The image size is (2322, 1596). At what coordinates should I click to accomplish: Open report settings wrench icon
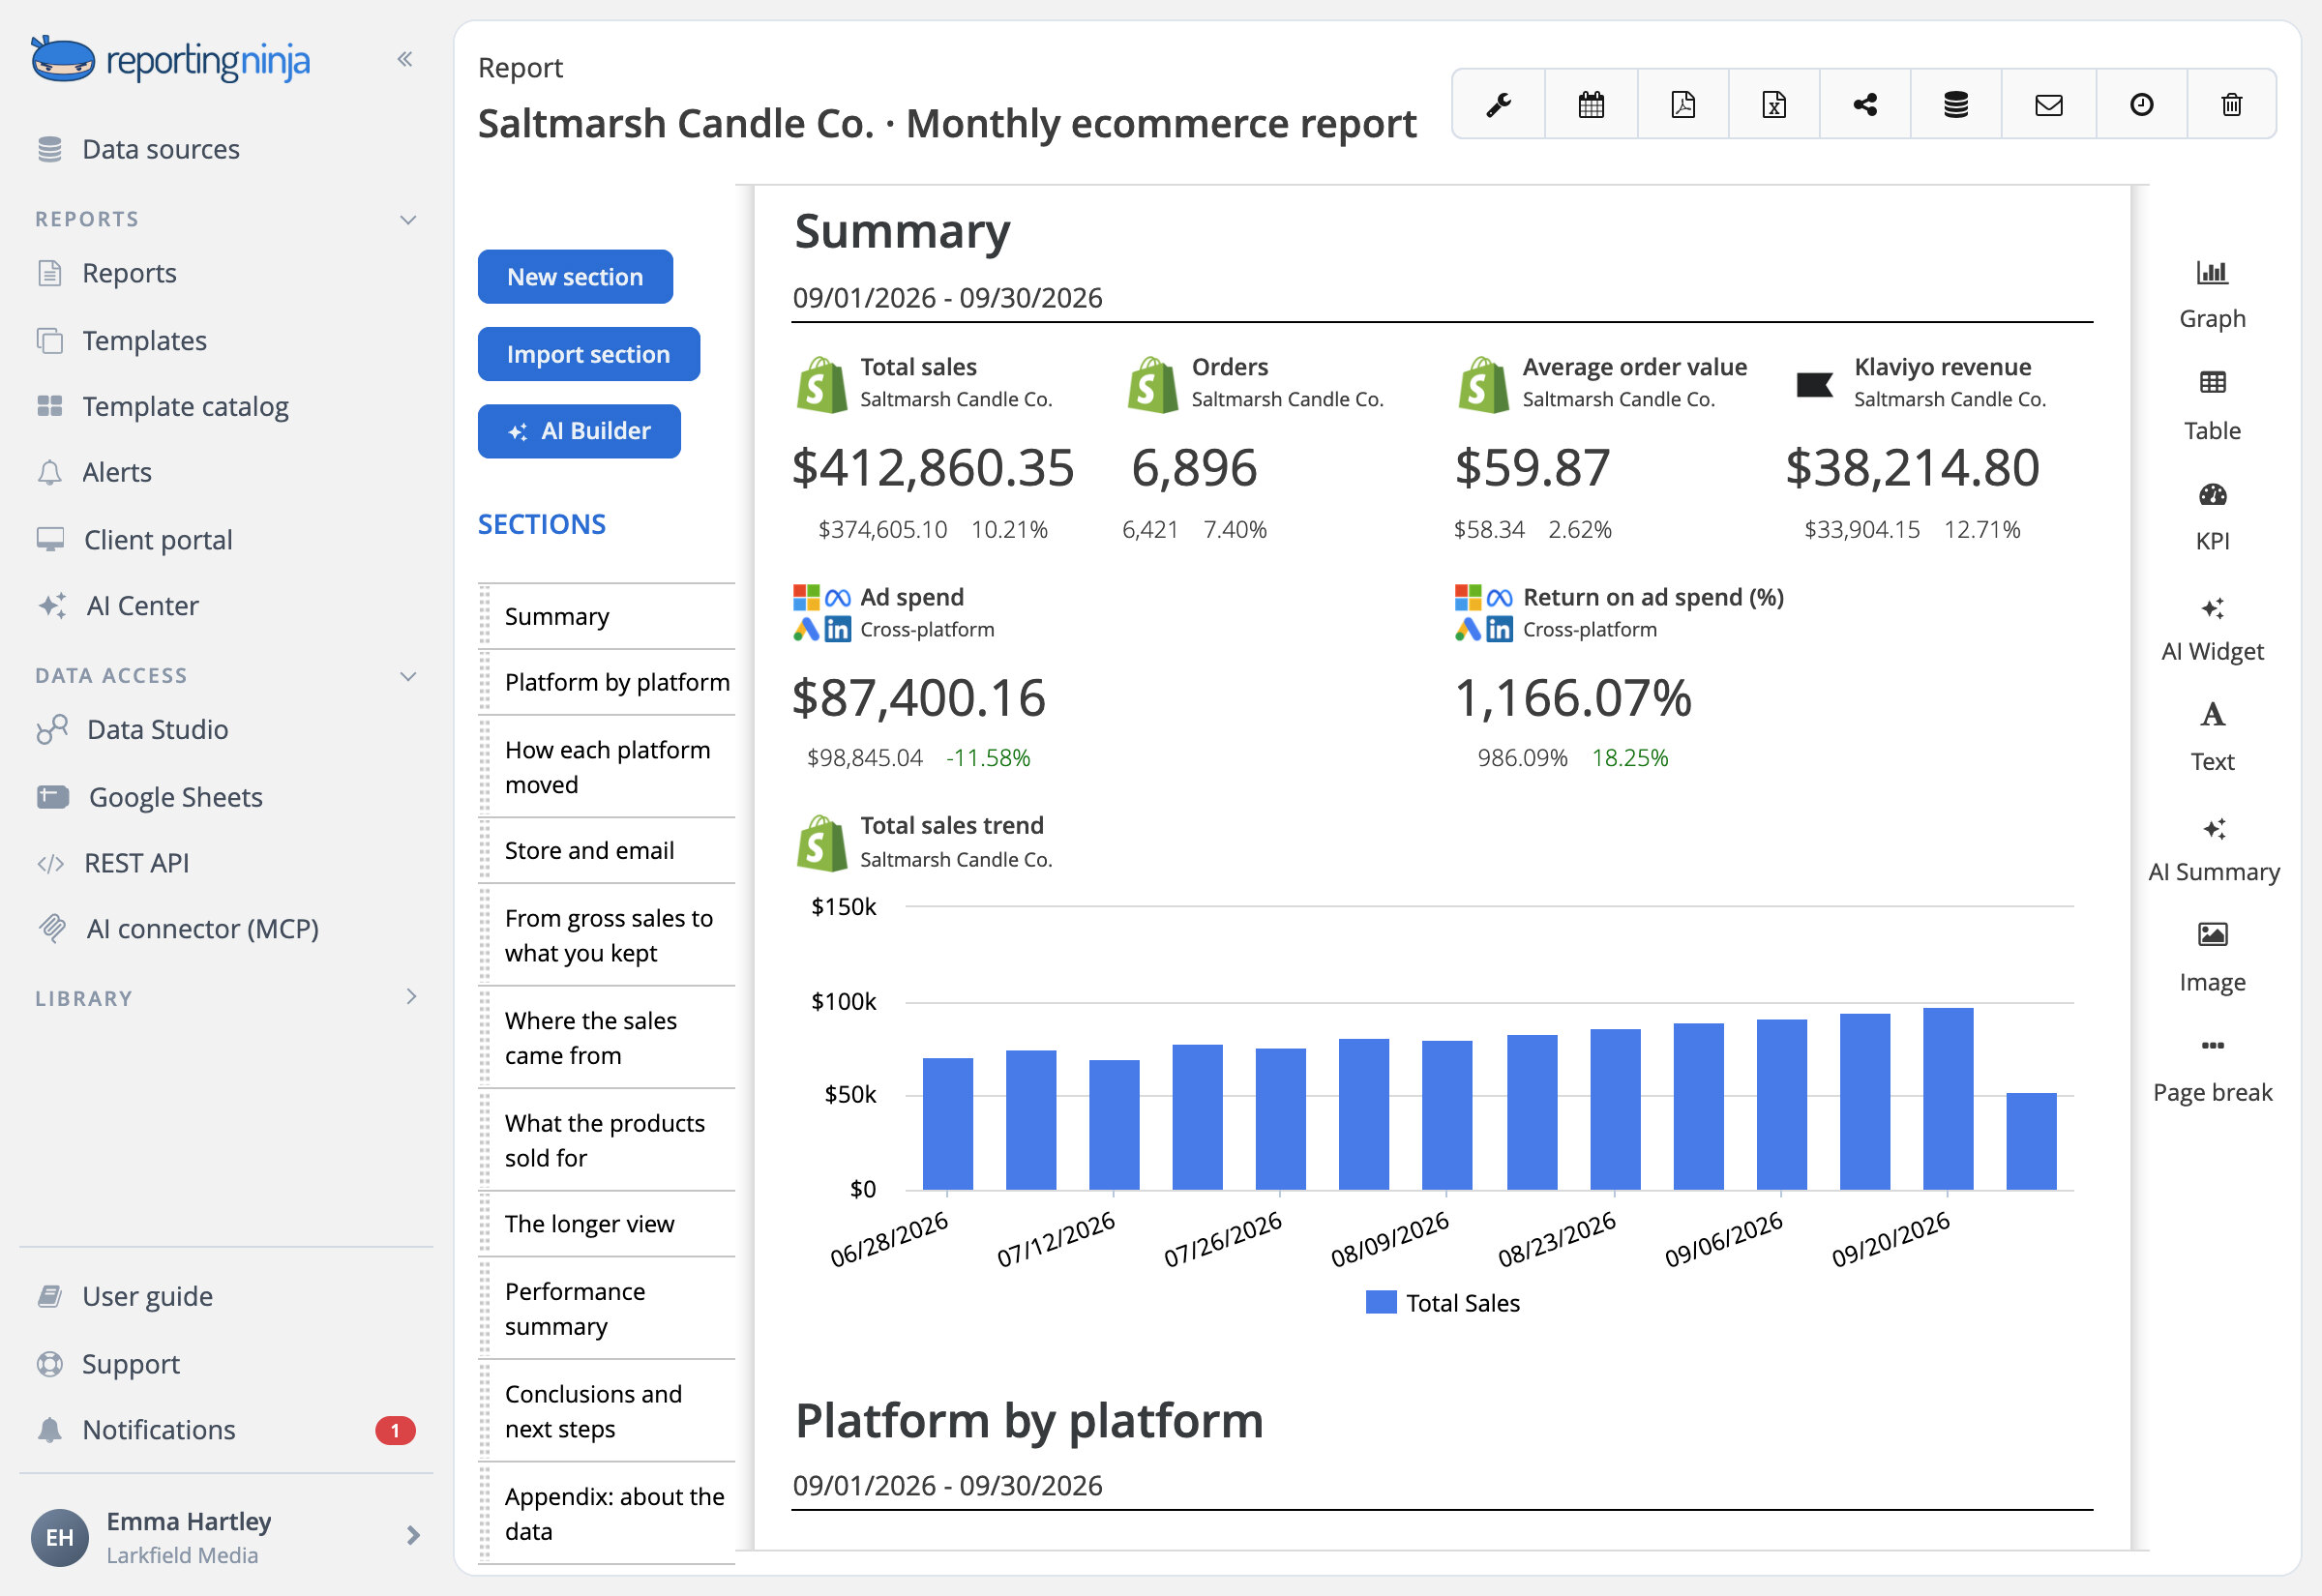[1498, 104]
